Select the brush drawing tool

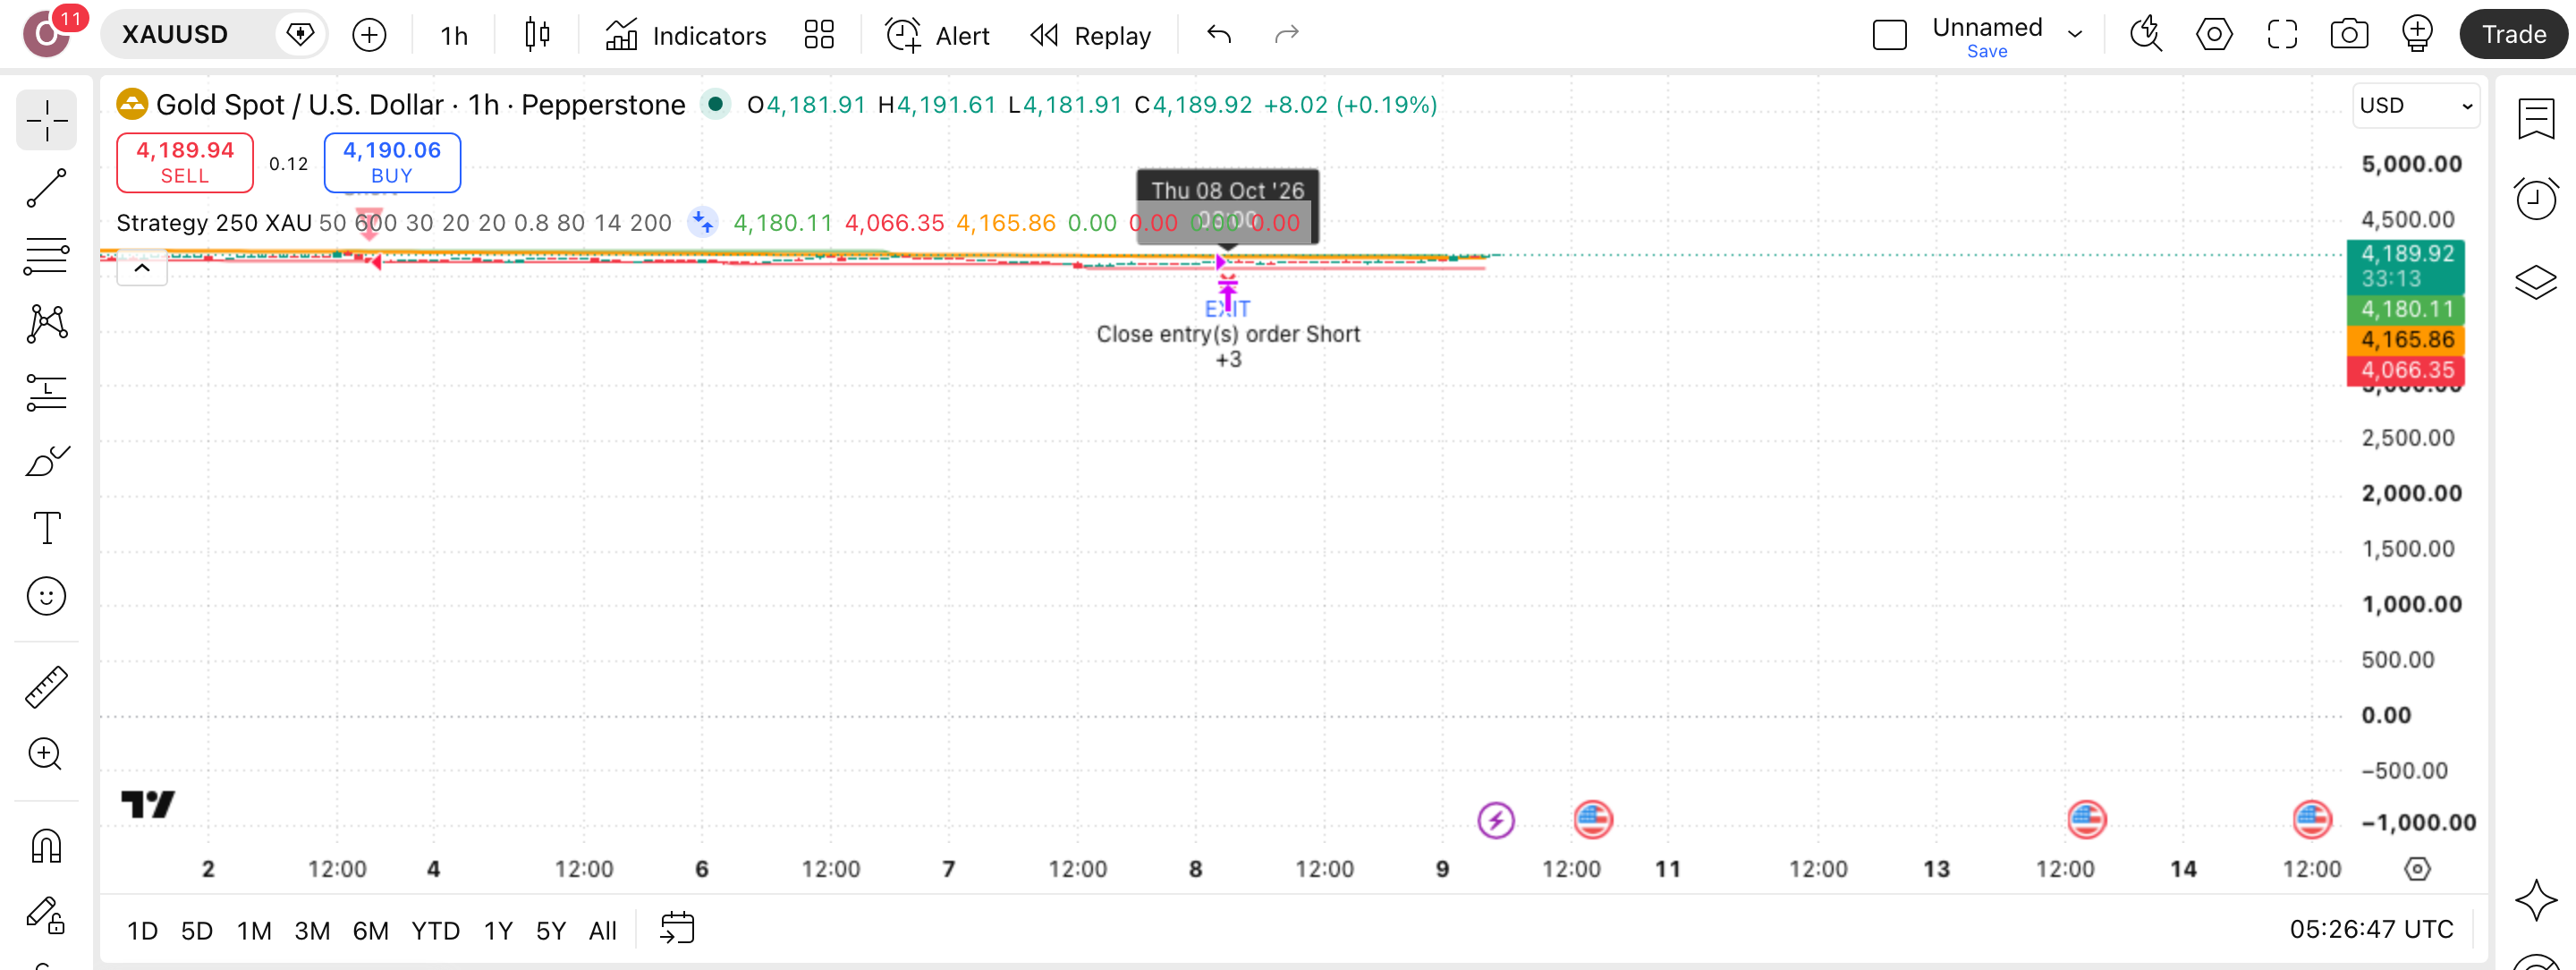(x=46, y=461)
